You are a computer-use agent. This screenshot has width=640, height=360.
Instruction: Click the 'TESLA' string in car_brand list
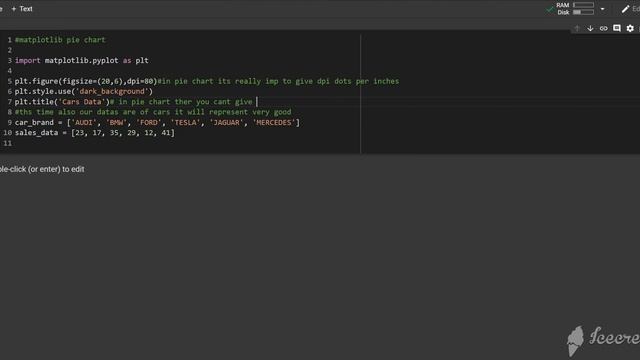point(186,122)
